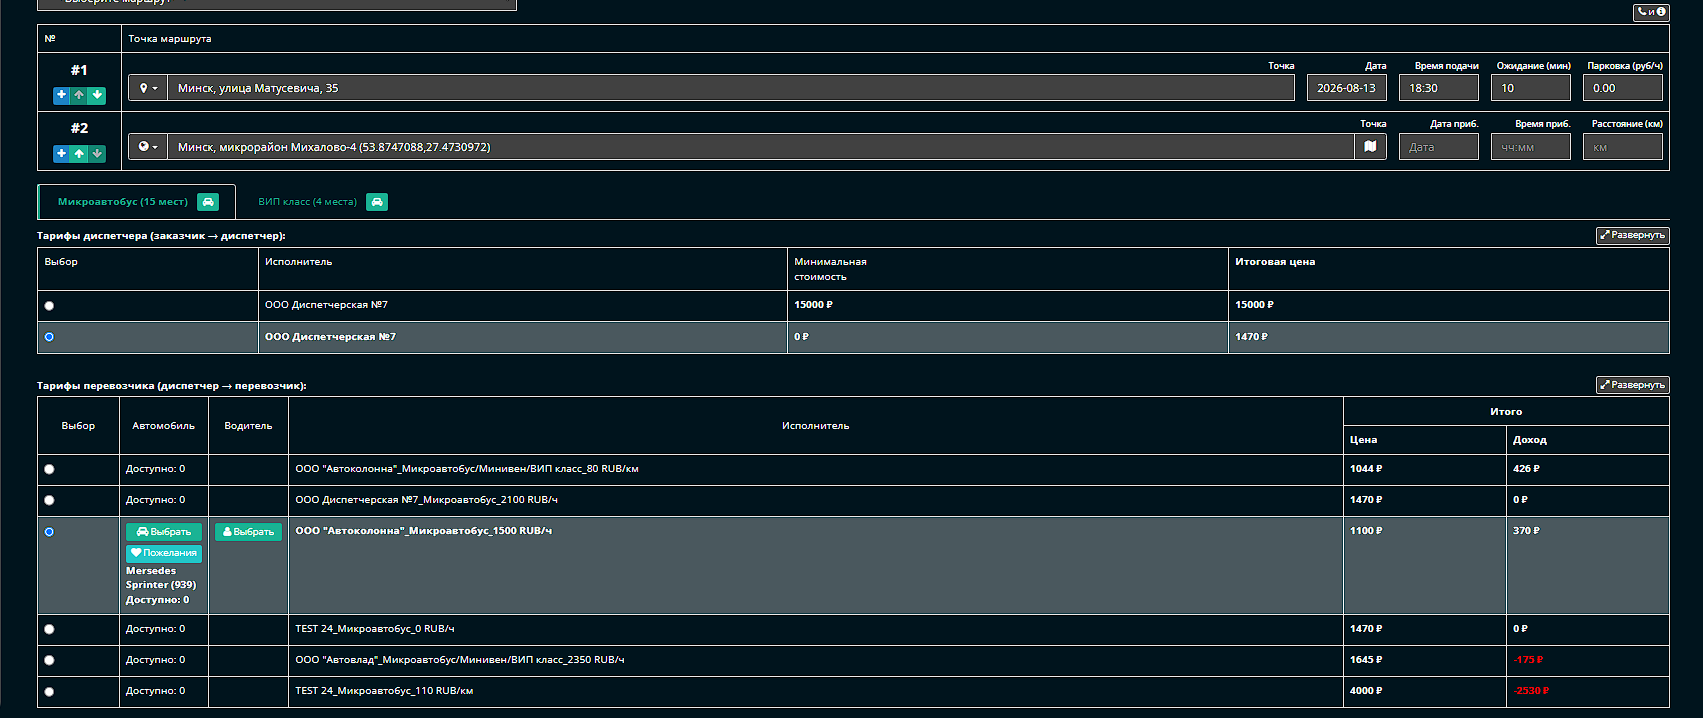The width and height of the screenshot is (1703, 718).
Task: Expand the dispatcher tariffs table
Action: (x=1632, y=236)
